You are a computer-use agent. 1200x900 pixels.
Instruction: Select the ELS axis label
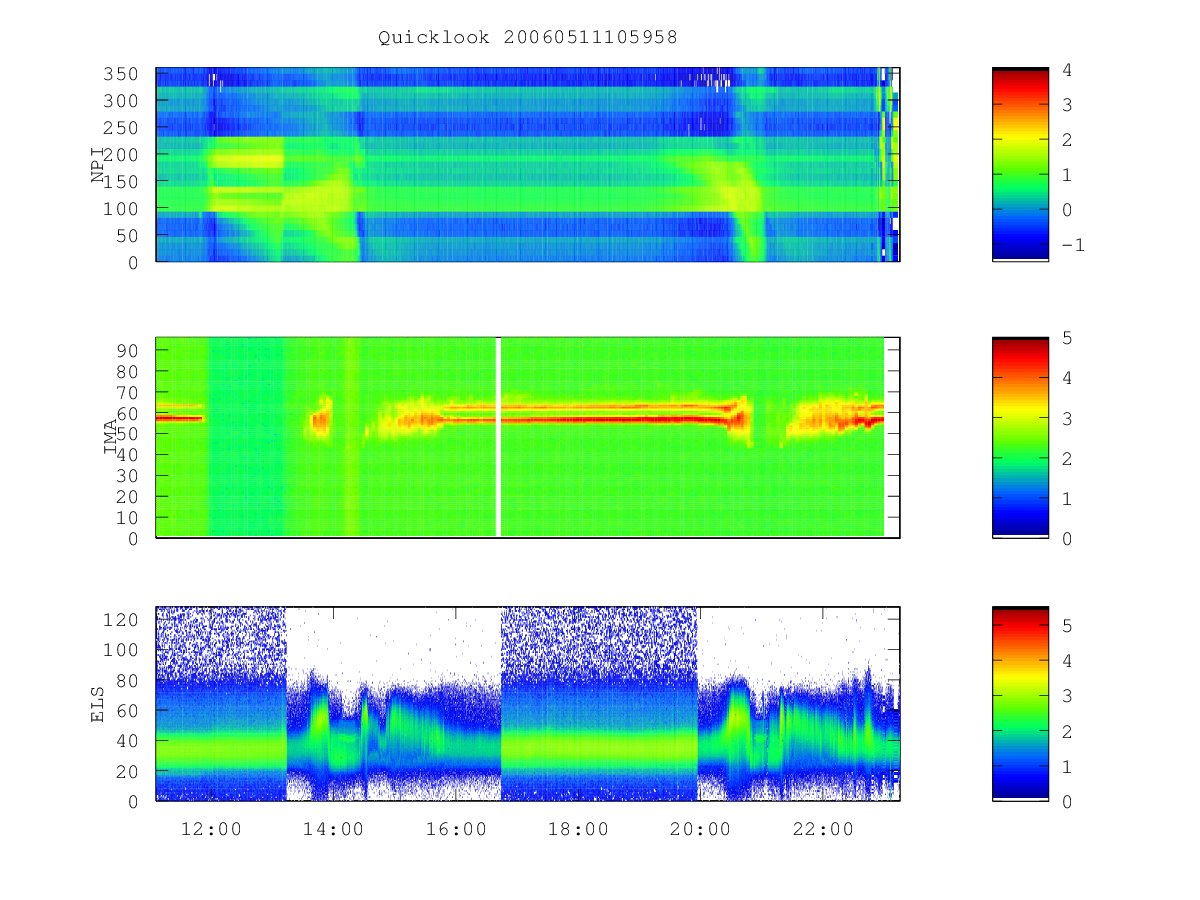tap(98, 704)
